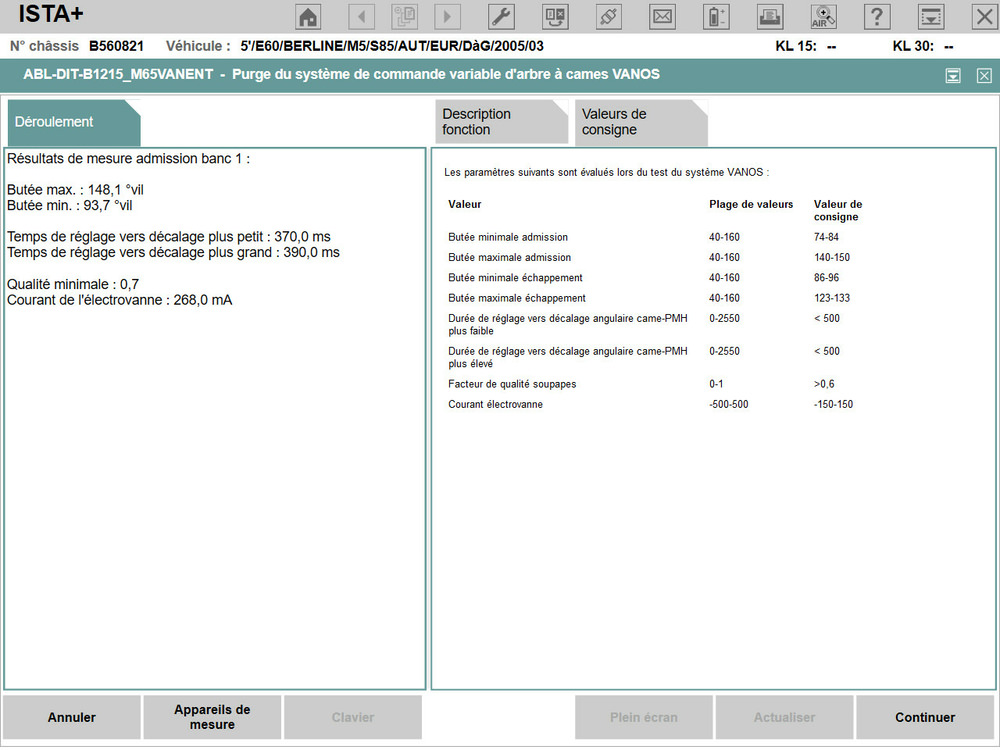Viewport: 1000px width, 750px height.
Task: Select the Déroulement tab
Action: point(73,122)
